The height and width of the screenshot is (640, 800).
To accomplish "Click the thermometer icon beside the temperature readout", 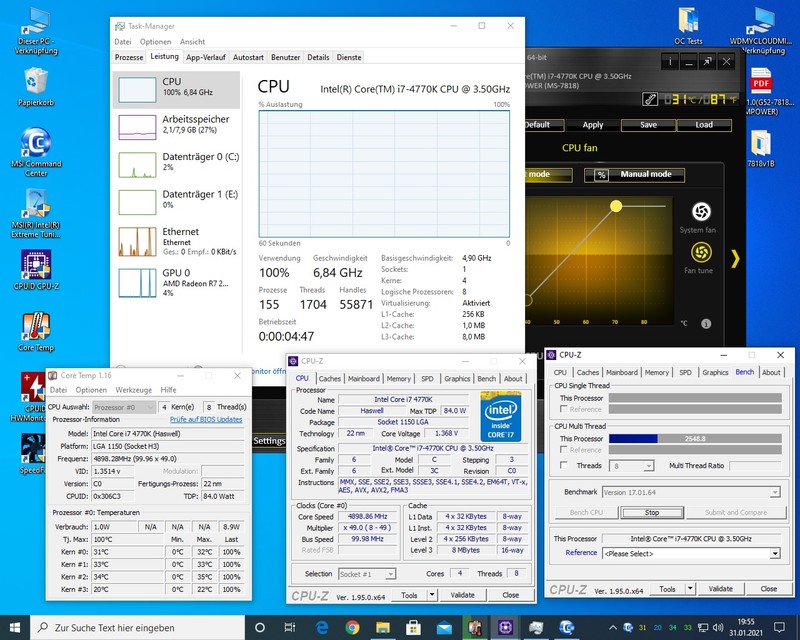I will click(649, 99).
